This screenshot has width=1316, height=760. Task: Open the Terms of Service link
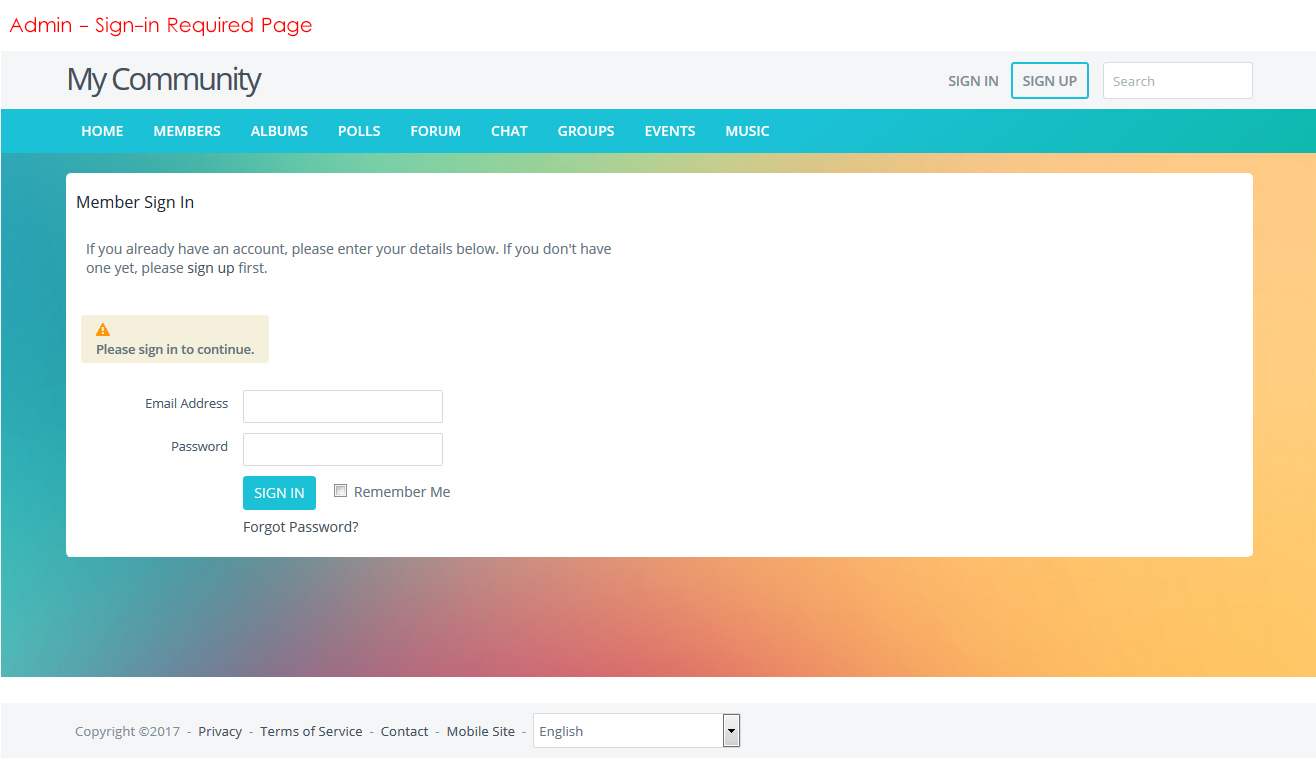[x=311, y=732]
